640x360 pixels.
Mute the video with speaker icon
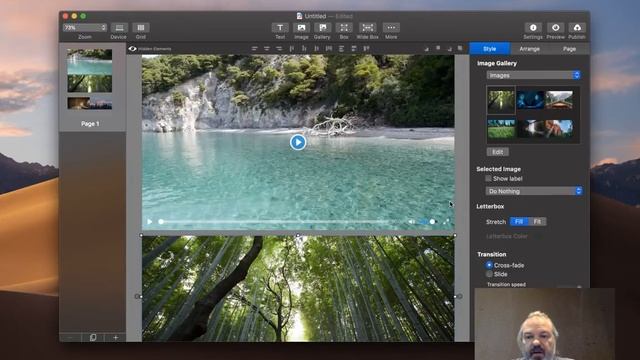click(x=411, y=222)
